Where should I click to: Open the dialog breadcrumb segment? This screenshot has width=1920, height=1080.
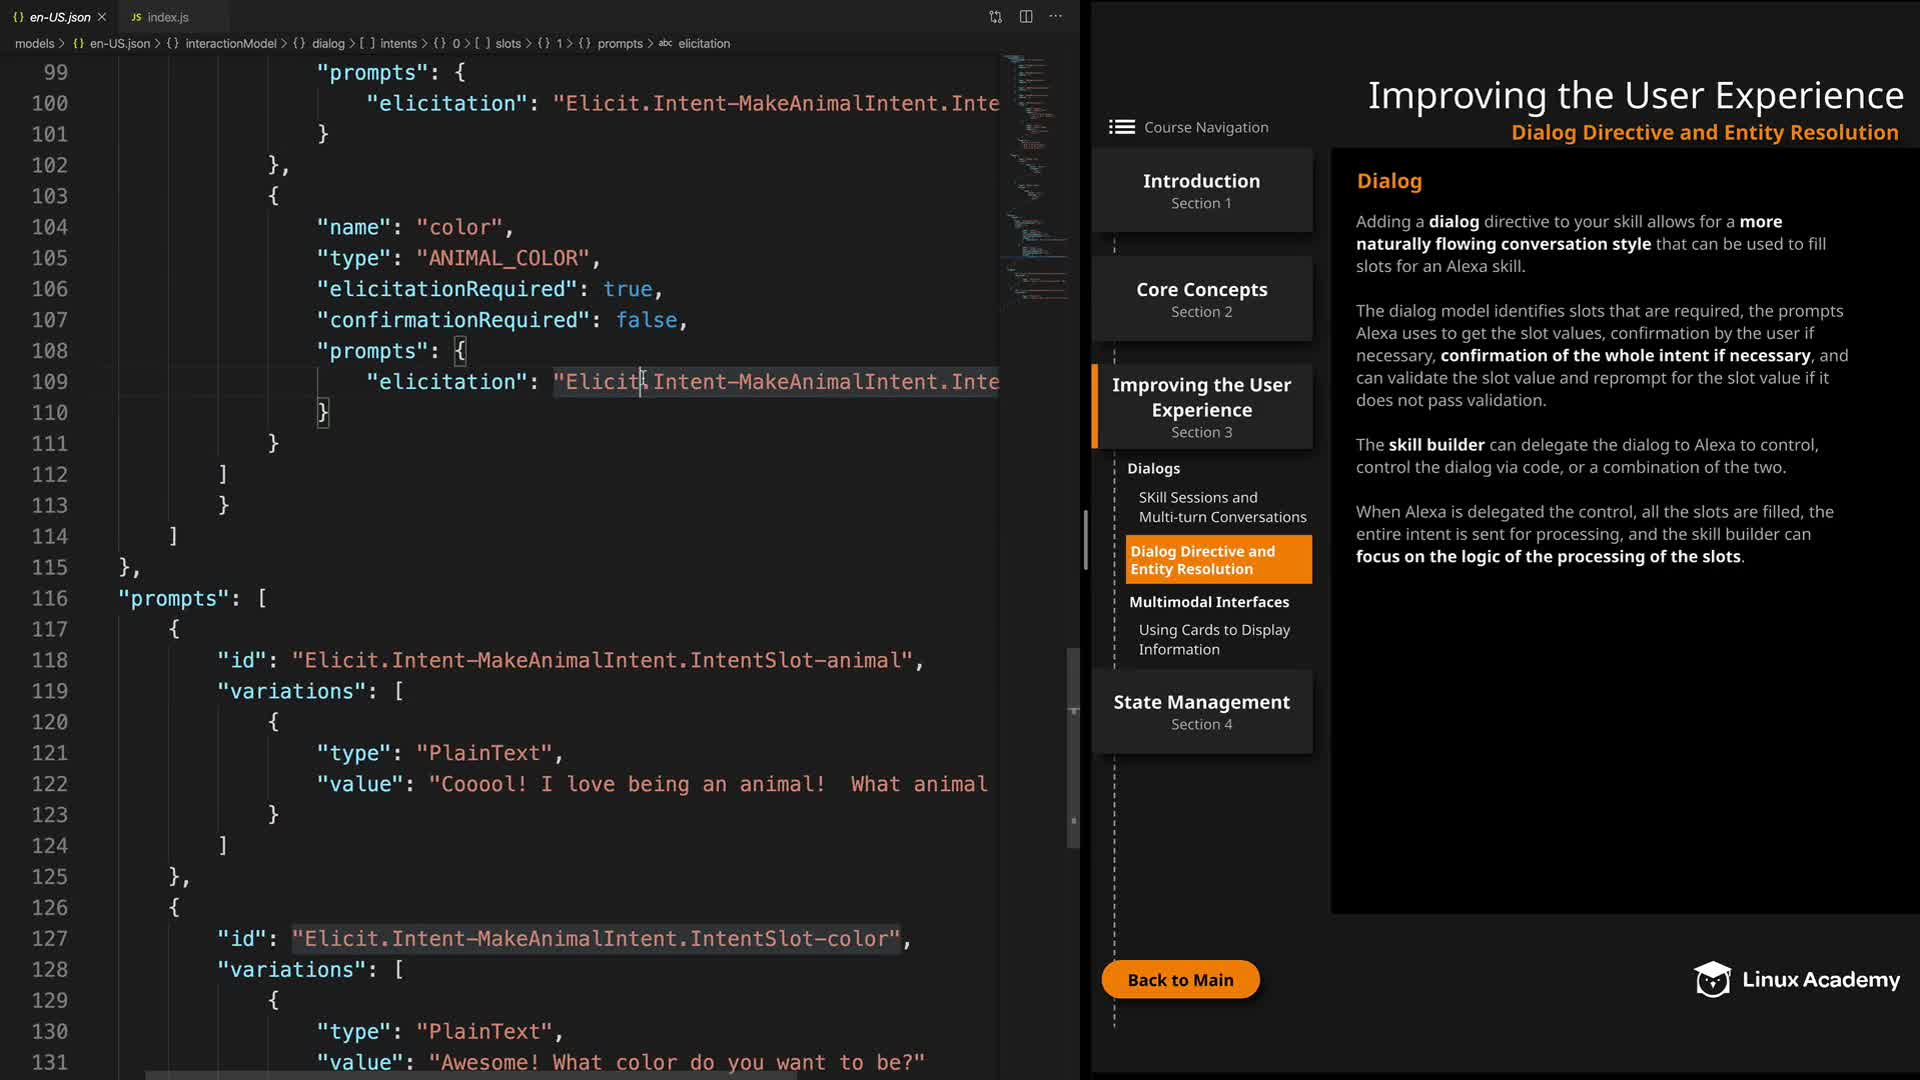(x=328, y=44)
